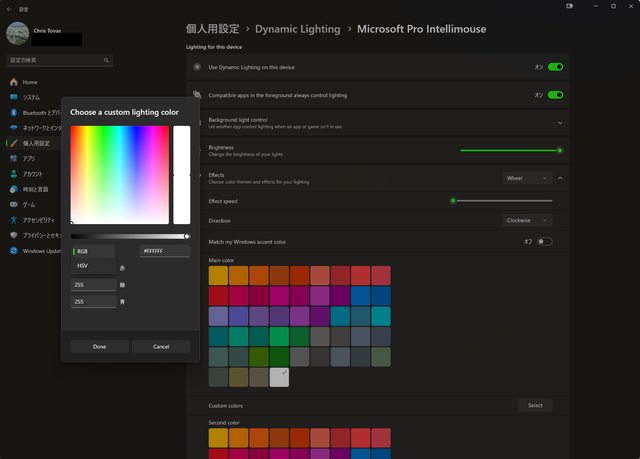Open 時刻と言語 settings in sidebar
The height and width of the screenshot is (459, 640).
pos(36,189)
